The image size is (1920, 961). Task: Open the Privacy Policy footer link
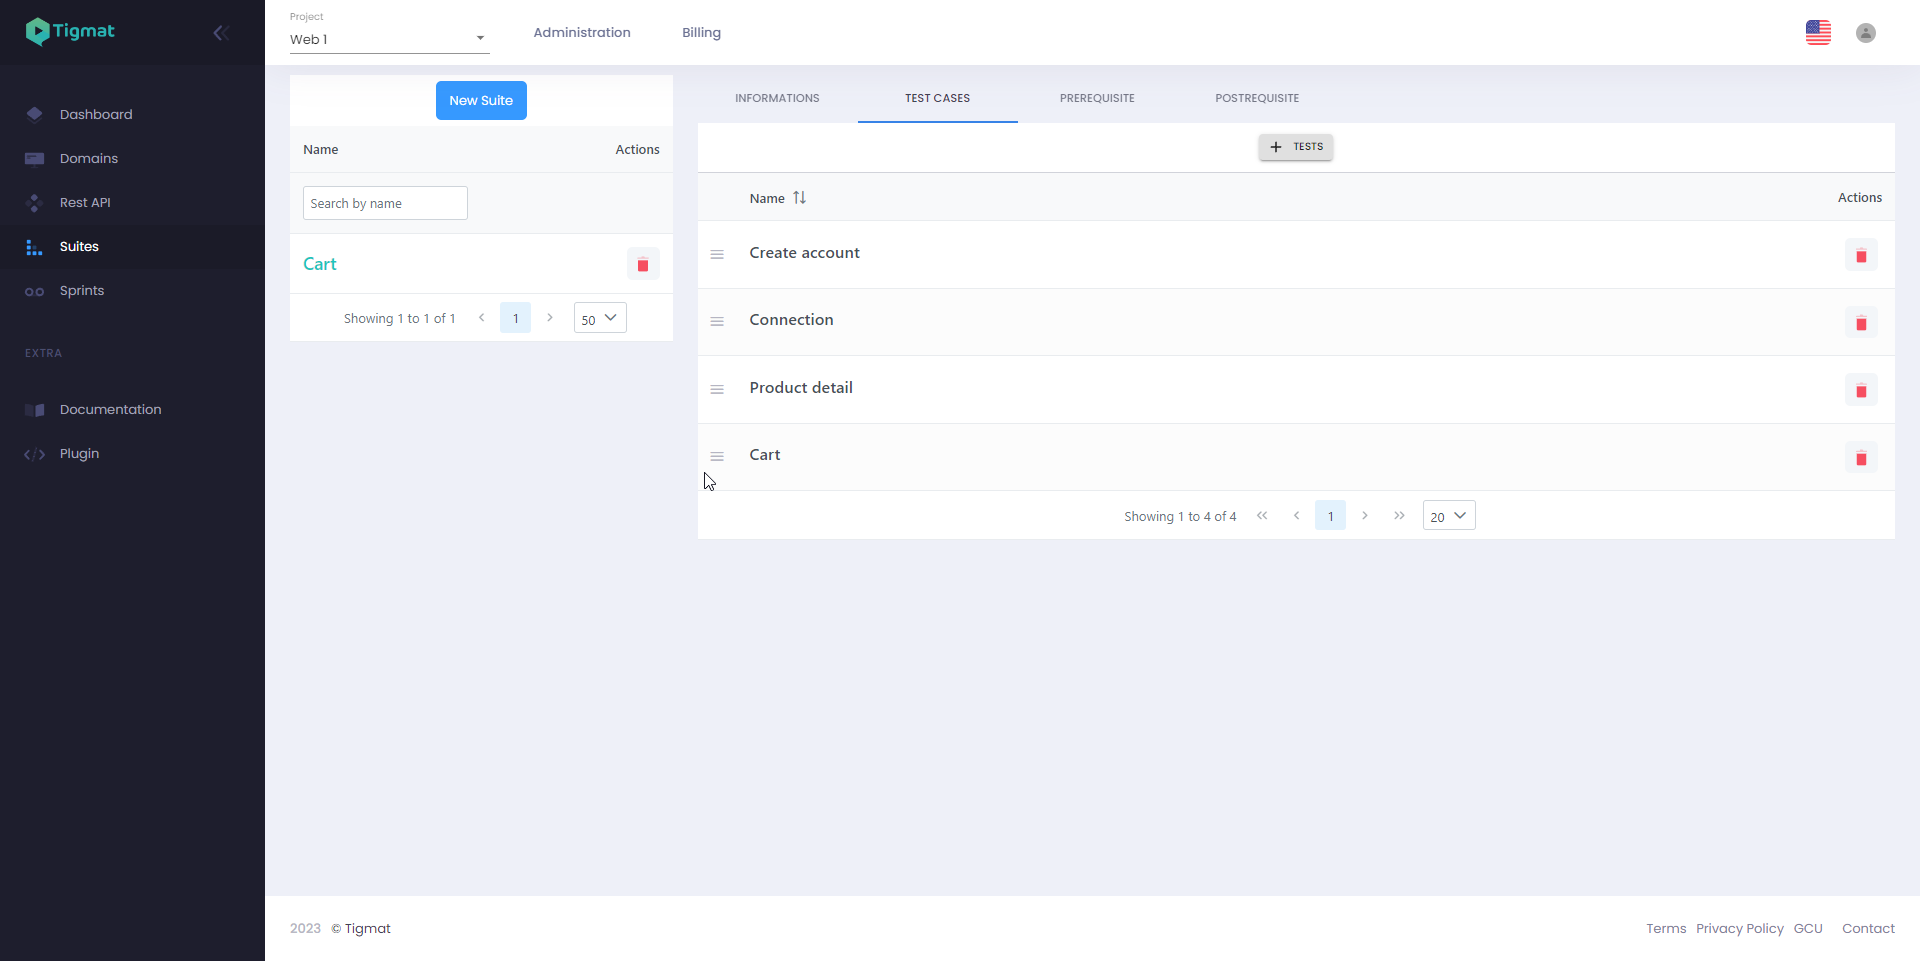pyautogui.click(x=1740, y=929)
